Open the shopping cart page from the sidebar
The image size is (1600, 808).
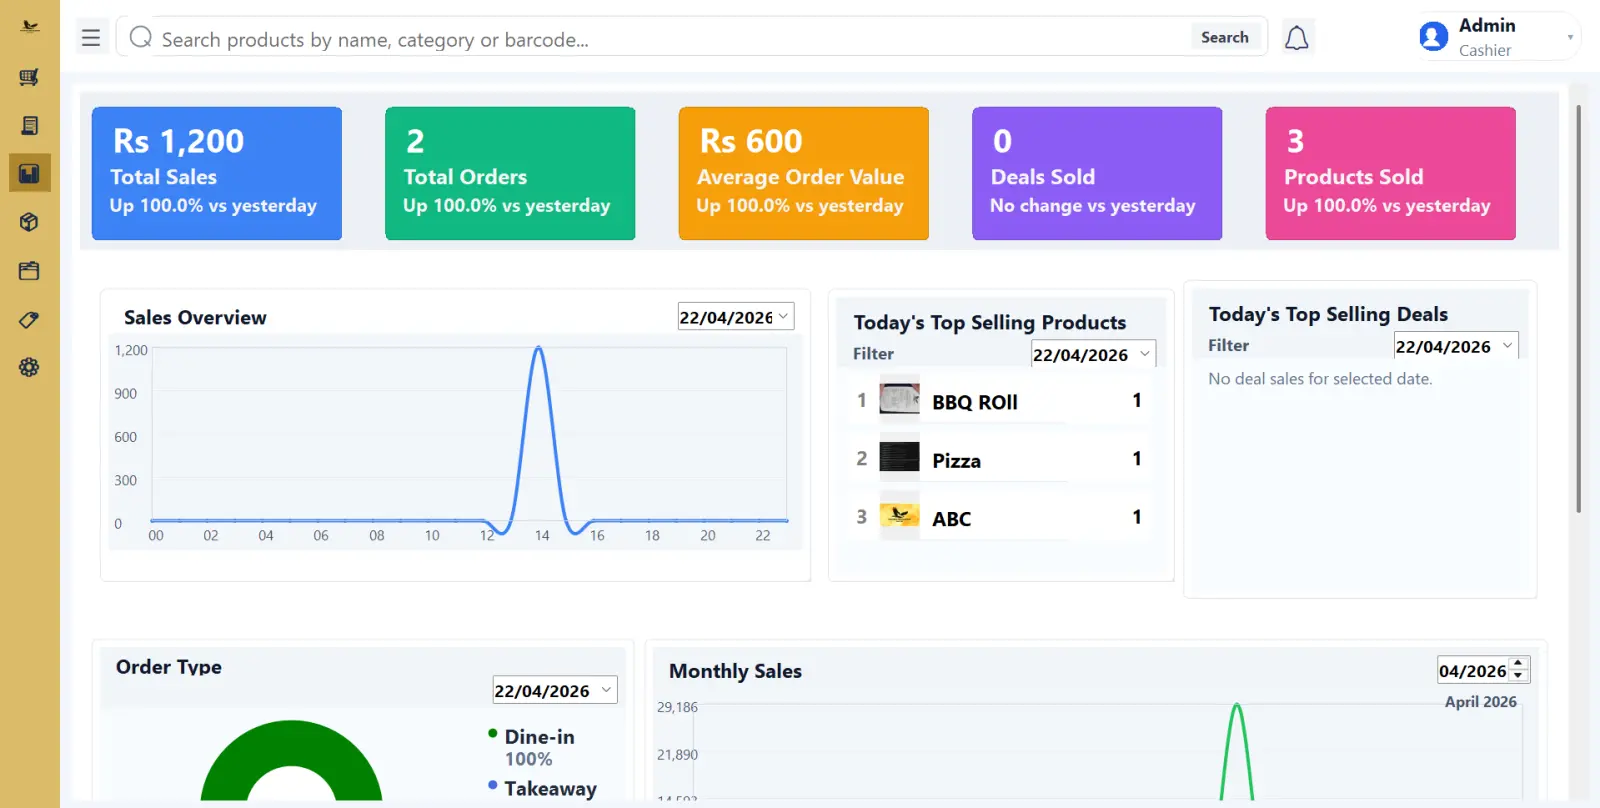pos(29,77)
